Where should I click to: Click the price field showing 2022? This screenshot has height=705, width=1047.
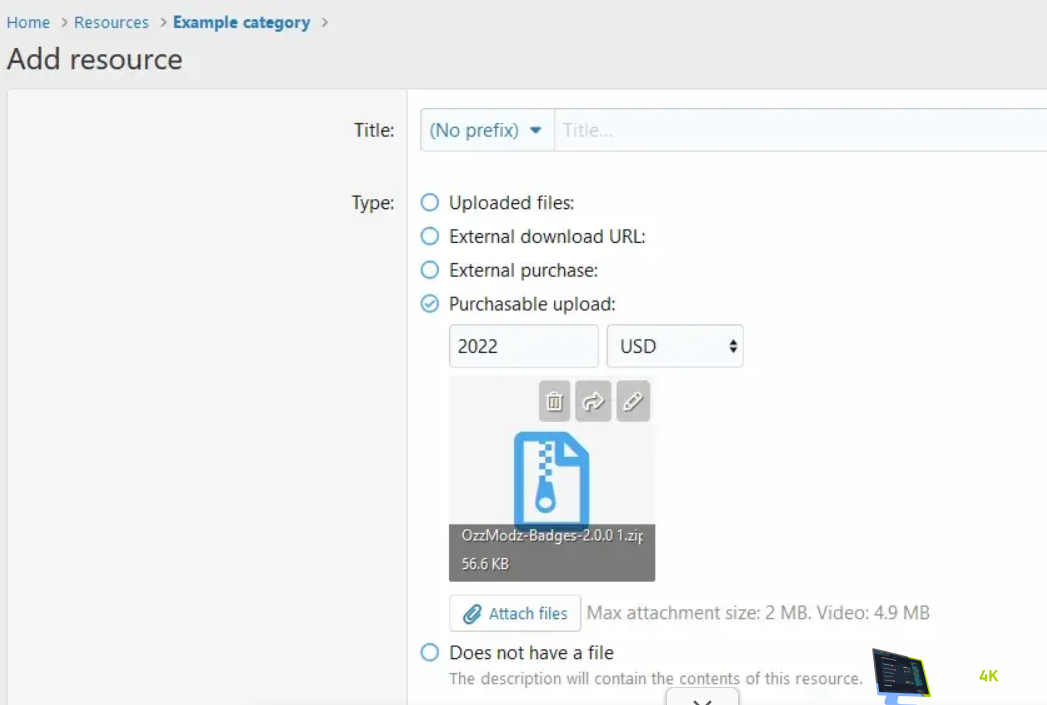(523, 346)
